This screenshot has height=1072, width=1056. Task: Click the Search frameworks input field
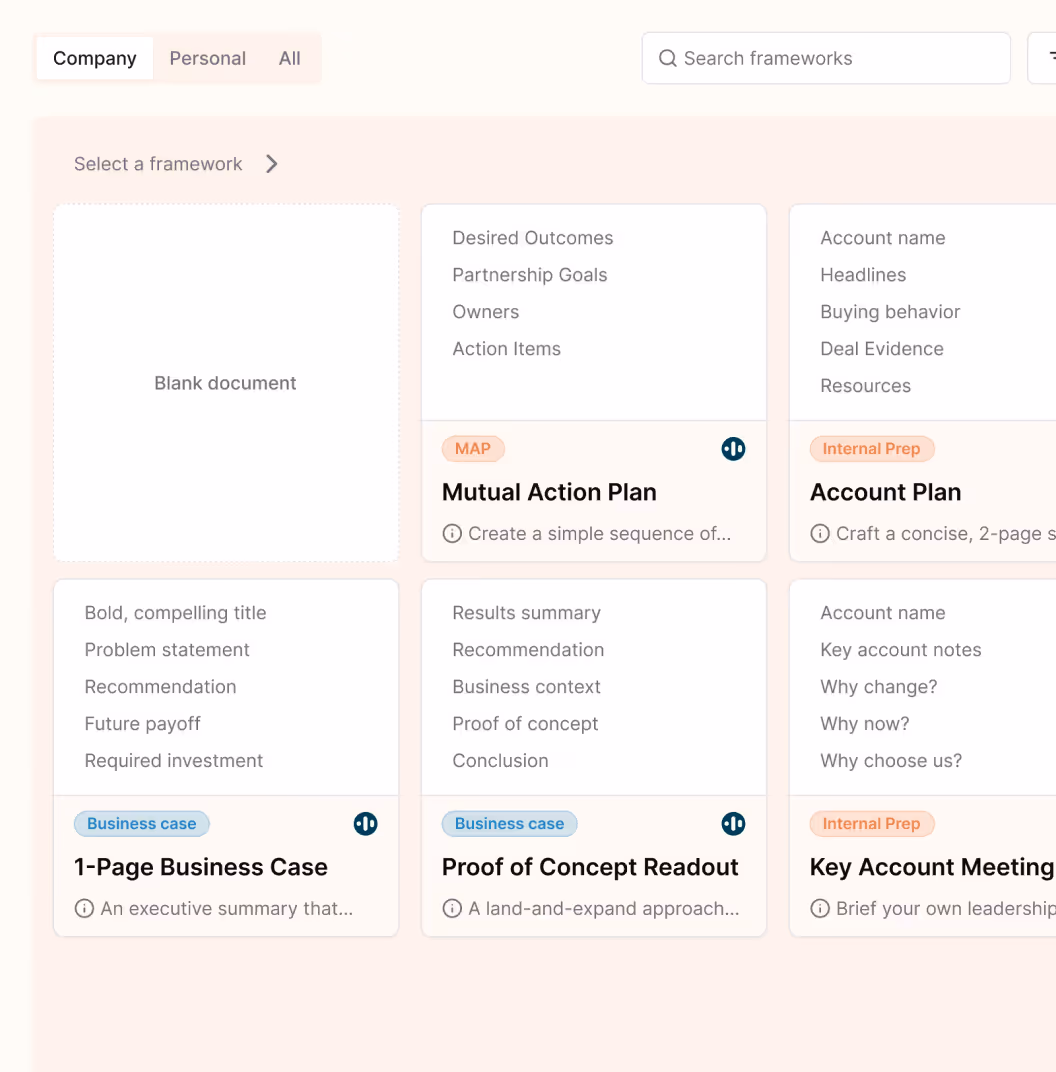[x=826, y=58]
